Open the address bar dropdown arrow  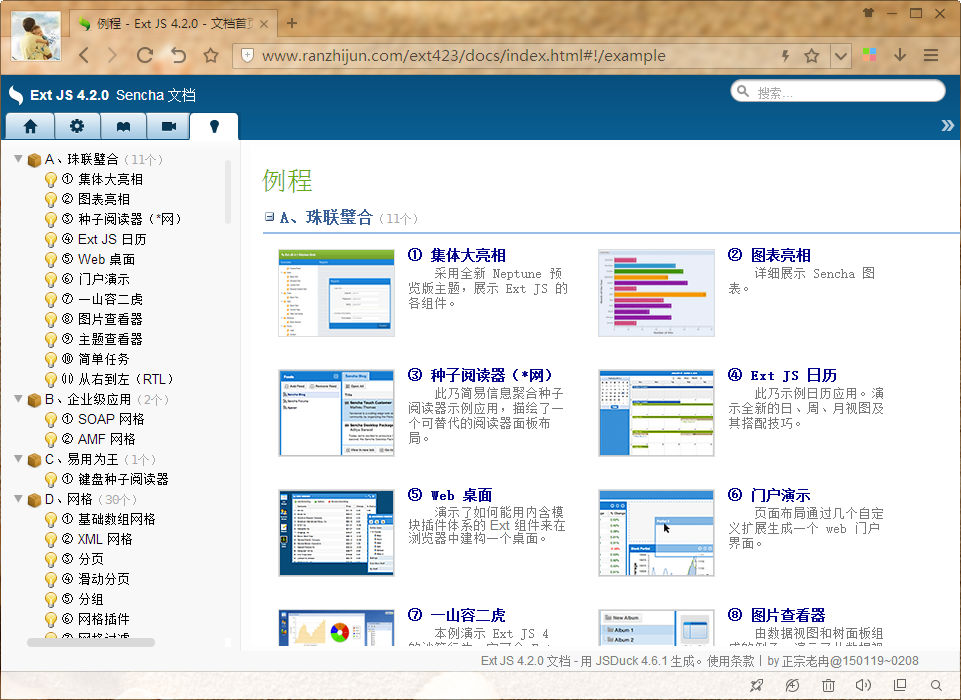pos(841,56)
